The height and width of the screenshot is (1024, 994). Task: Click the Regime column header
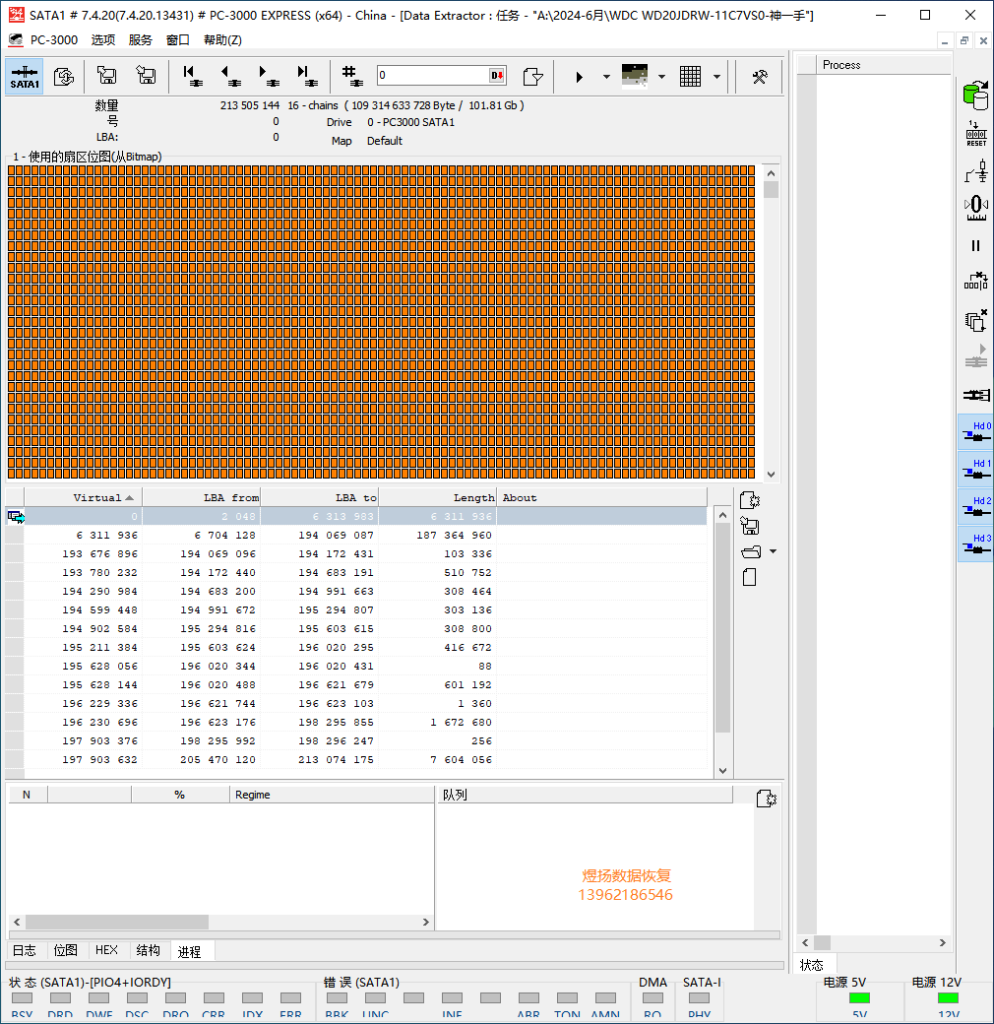coord(332,795)
